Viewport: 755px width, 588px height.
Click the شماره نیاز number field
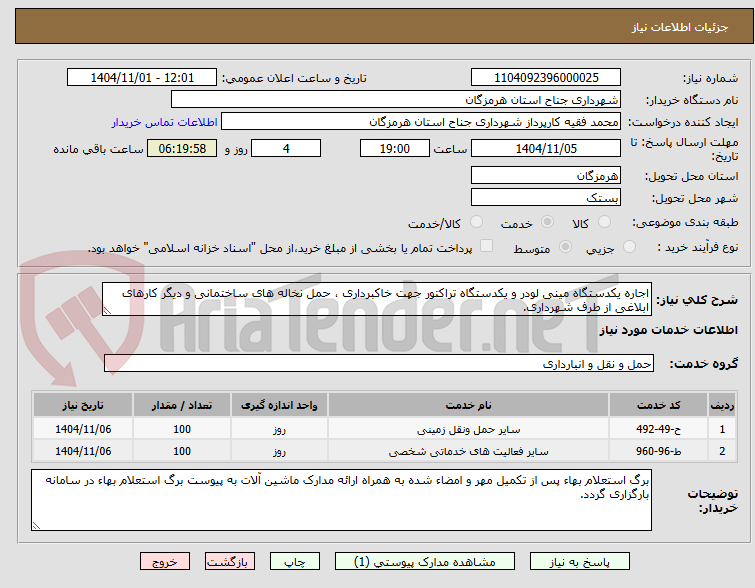[546, 78]
